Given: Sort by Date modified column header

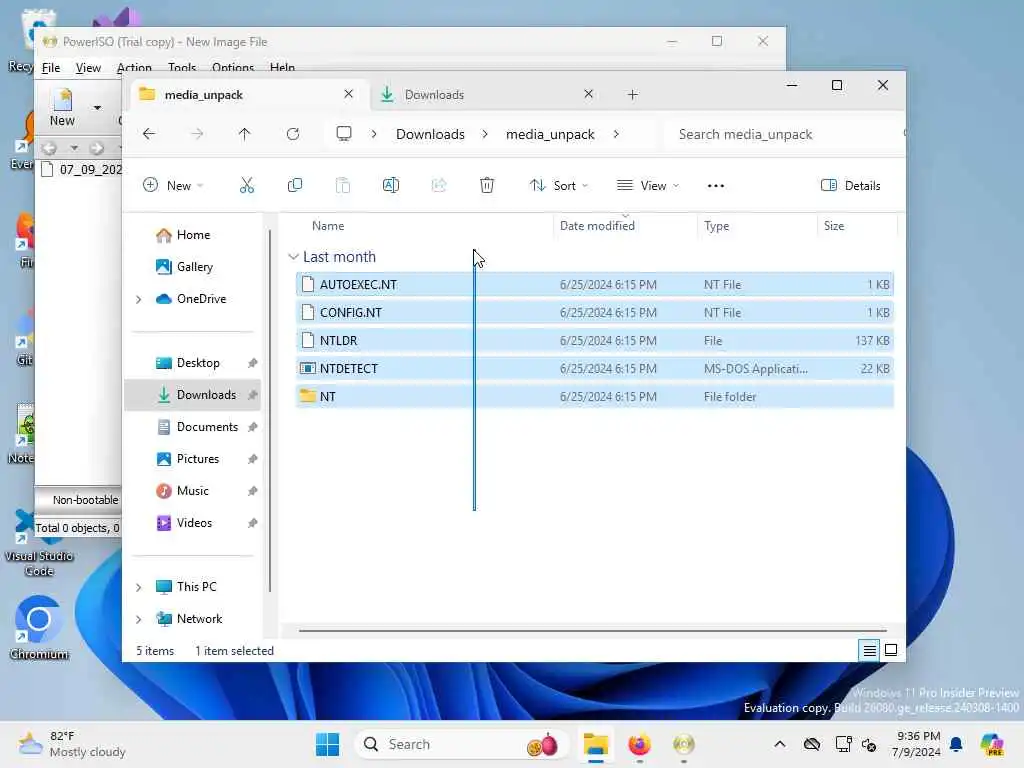Looking at the screenshot, I should point(597,226).
